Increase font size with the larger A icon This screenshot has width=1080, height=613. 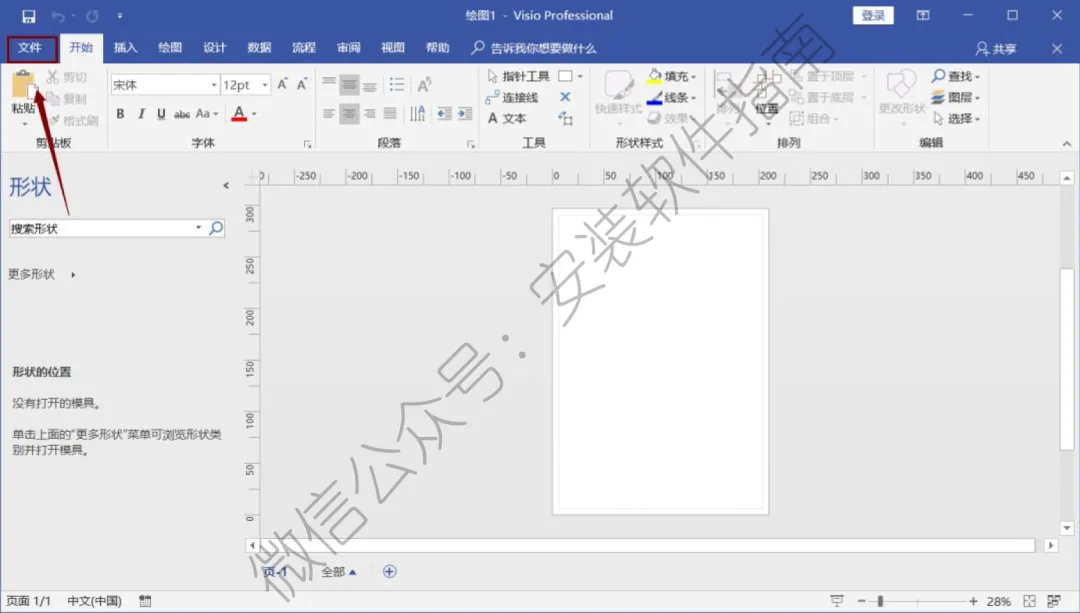pyautogui.click(x=282, y=84)
